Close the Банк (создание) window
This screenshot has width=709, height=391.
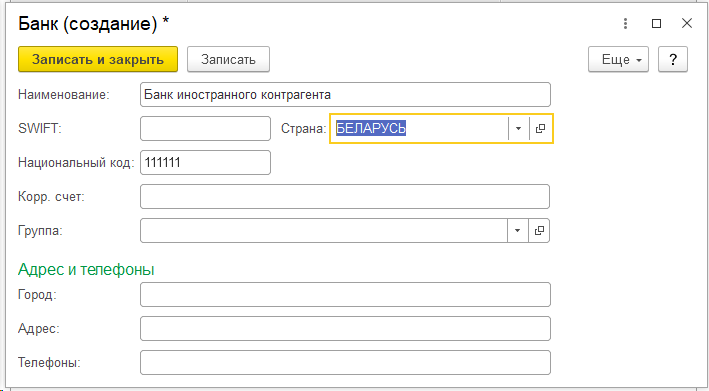687,24
